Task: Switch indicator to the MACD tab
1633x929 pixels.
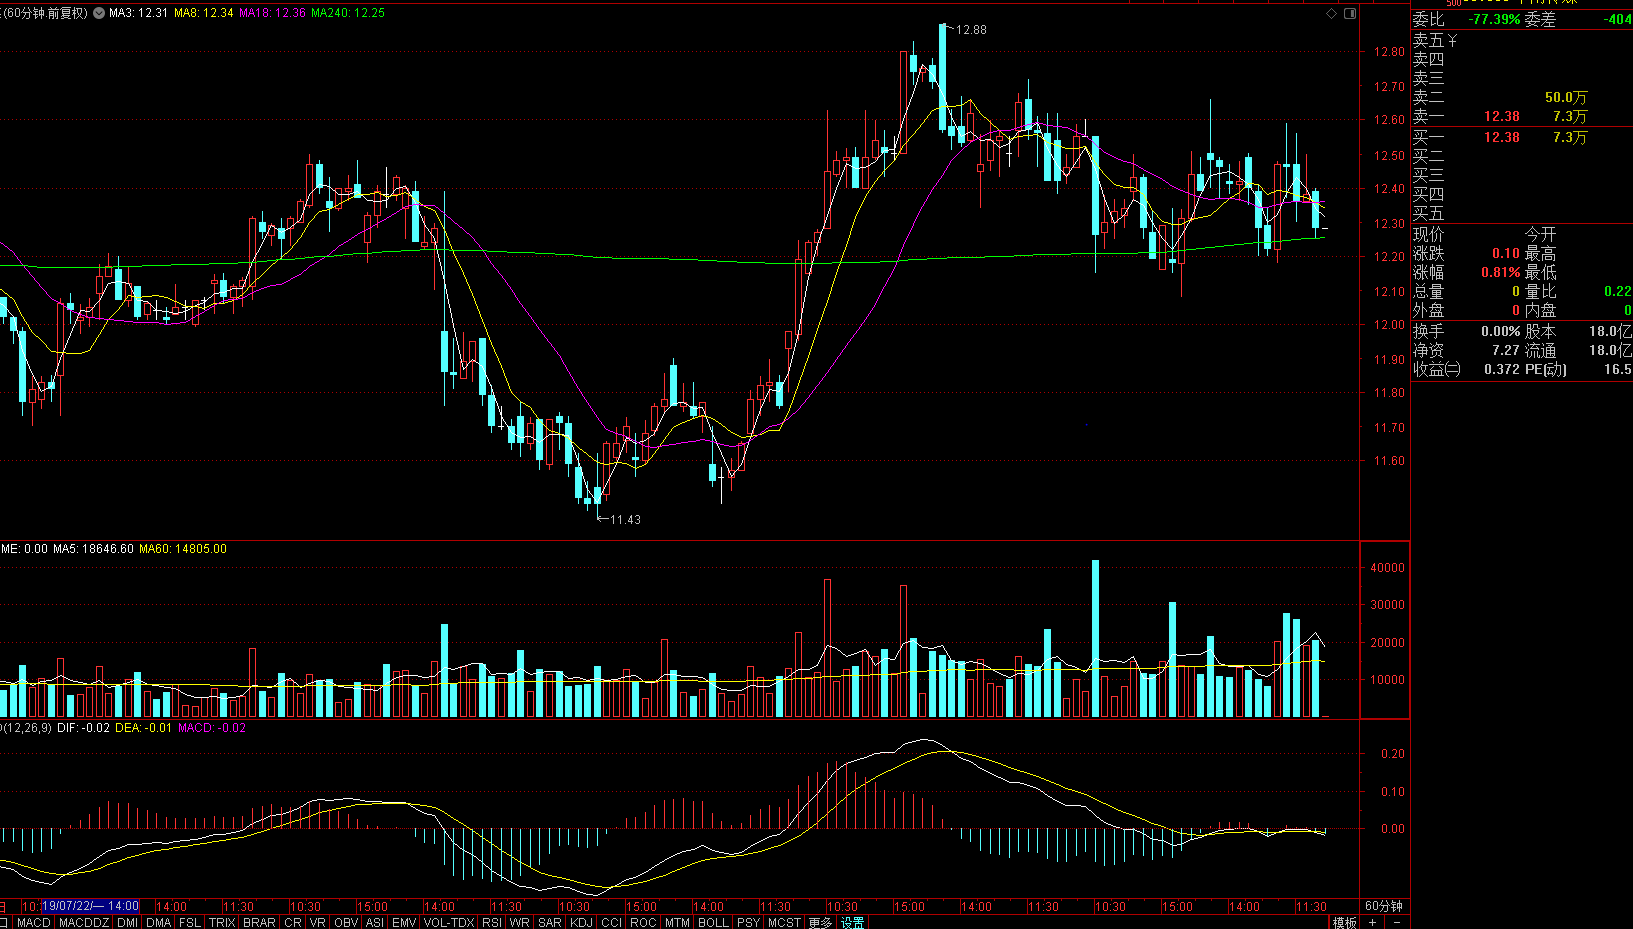Action: tap(34, 922)
